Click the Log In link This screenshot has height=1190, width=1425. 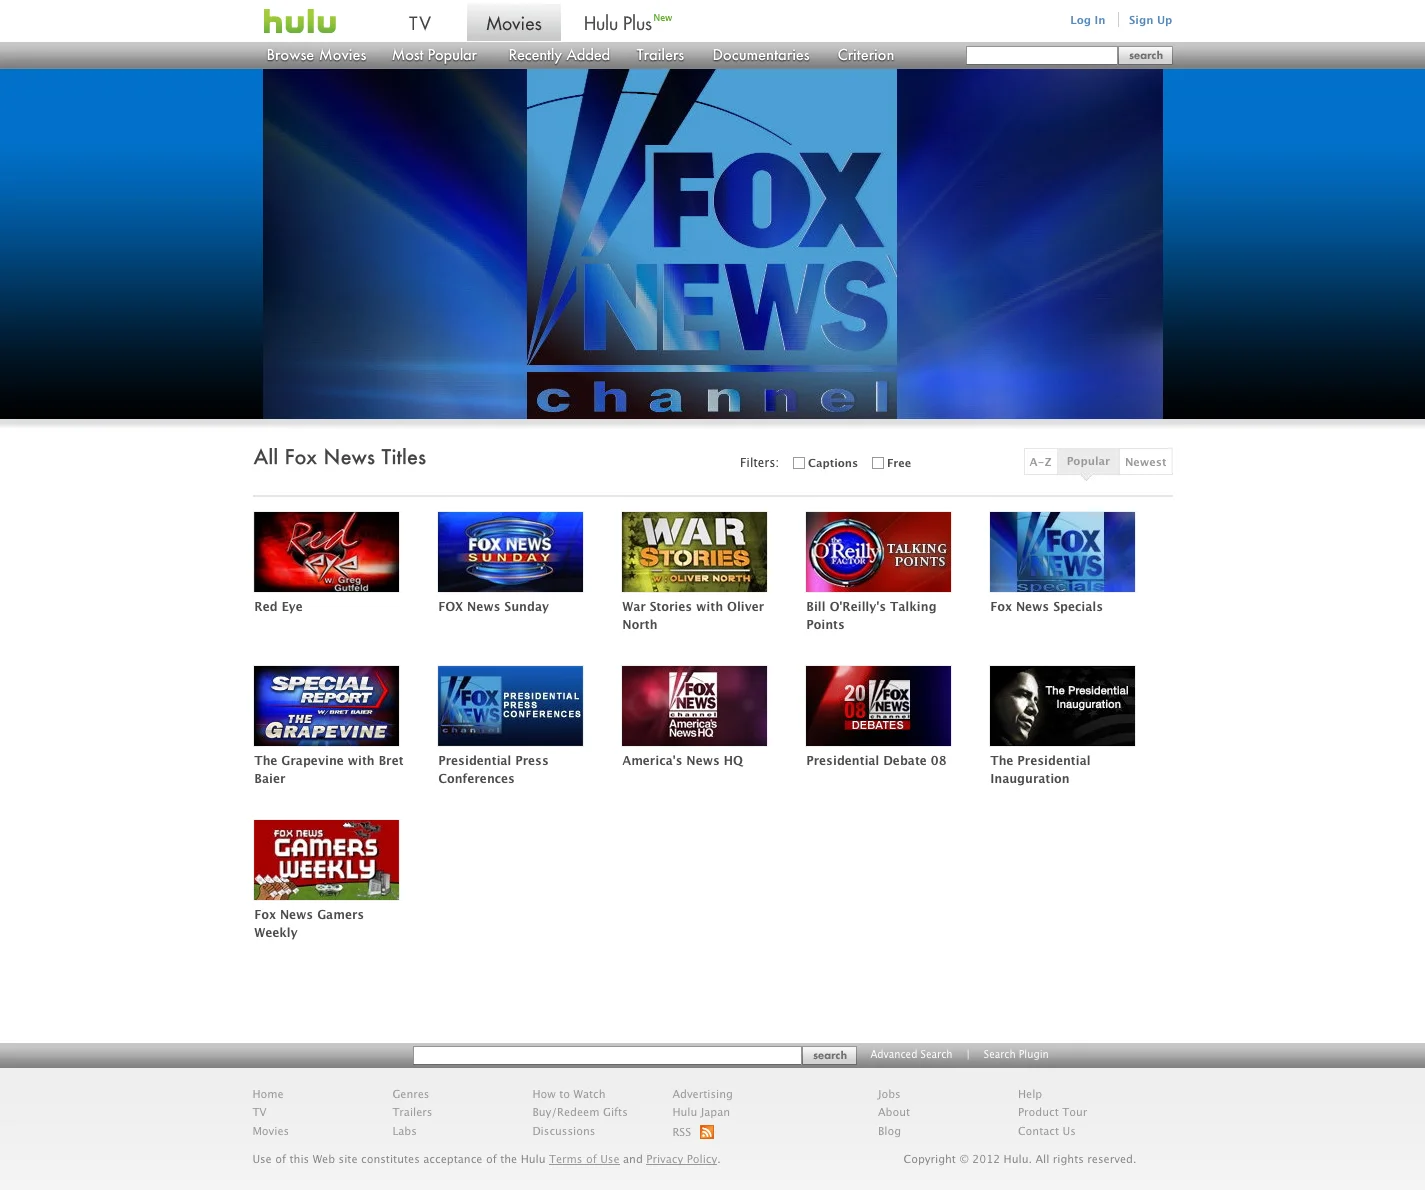coord(1087,20)
